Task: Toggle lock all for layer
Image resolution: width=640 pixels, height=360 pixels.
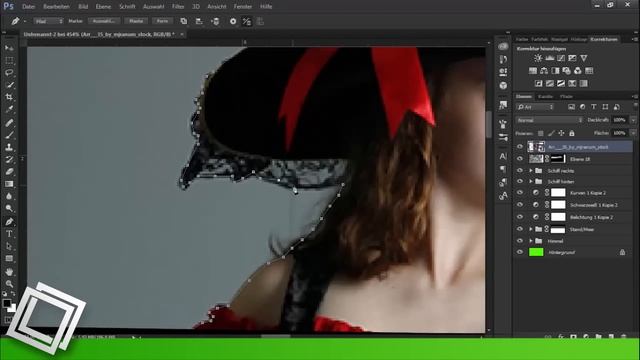Action: pos(572,133)
